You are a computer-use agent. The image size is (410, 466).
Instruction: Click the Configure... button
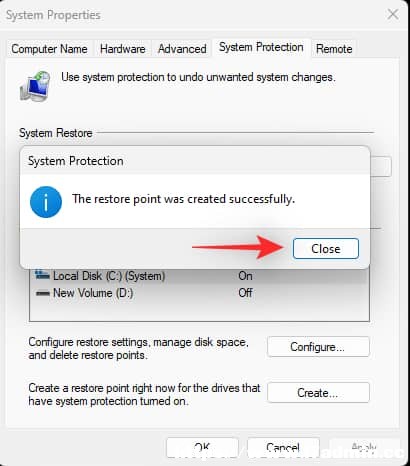(318, 347)
